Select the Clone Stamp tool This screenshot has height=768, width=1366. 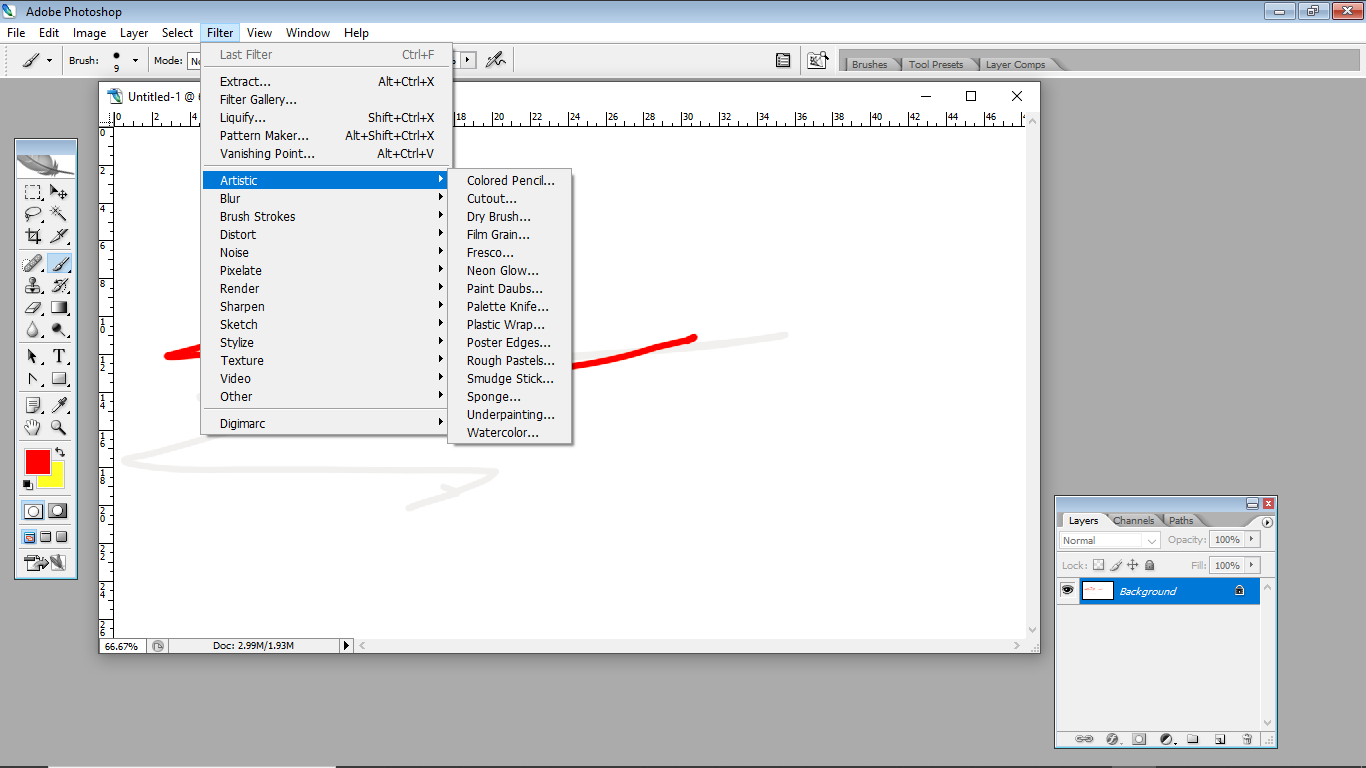click(33, 286)
